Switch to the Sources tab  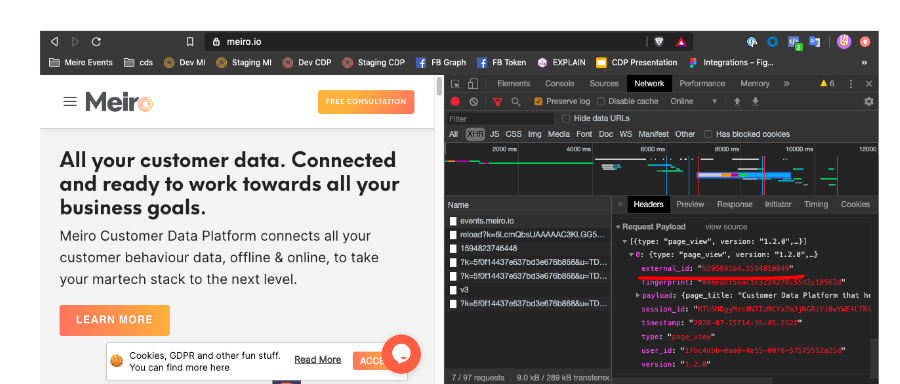604,84
